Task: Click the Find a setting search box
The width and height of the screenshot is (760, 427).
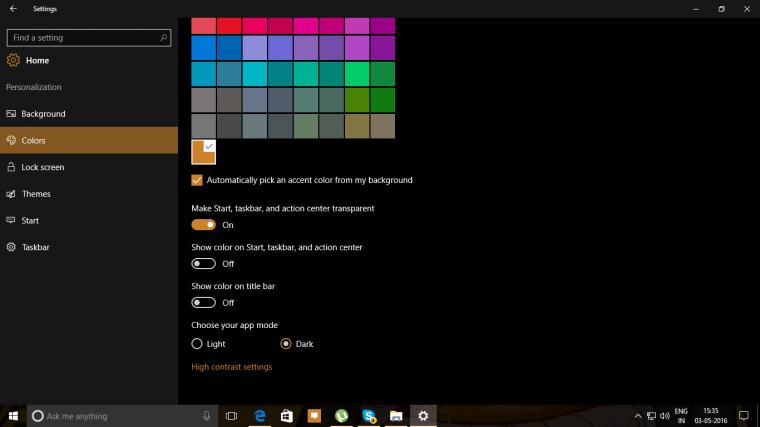Action: point(89,38)
